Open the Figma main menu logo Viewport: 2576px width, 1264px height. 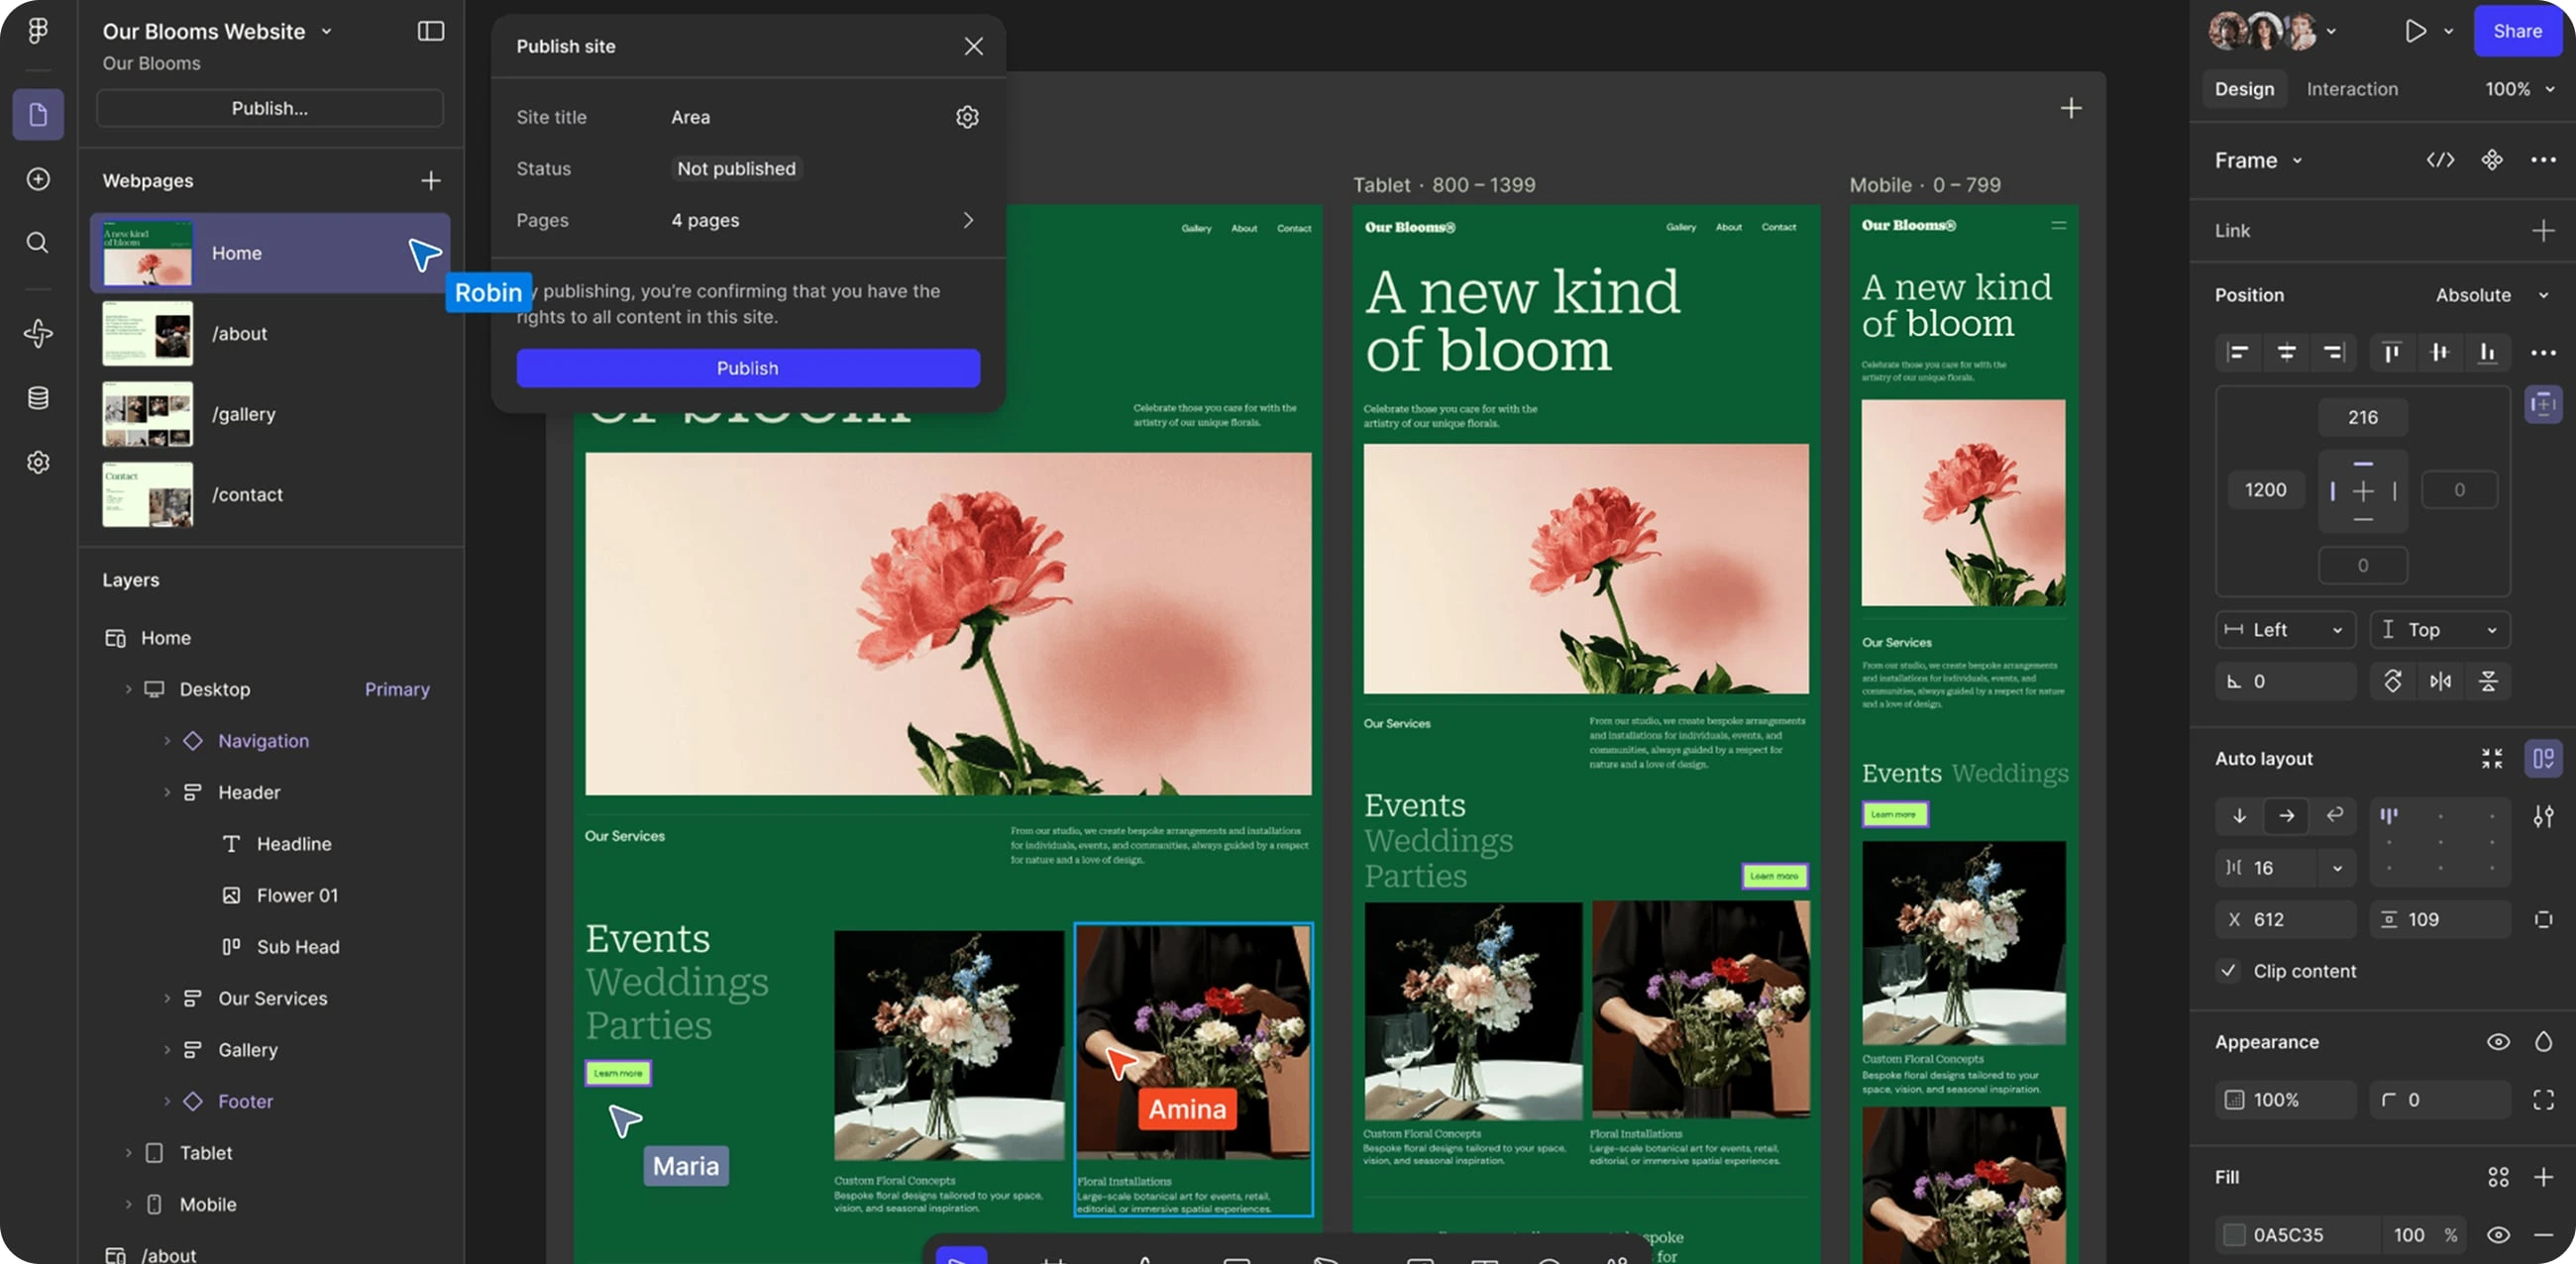point(37,31)
